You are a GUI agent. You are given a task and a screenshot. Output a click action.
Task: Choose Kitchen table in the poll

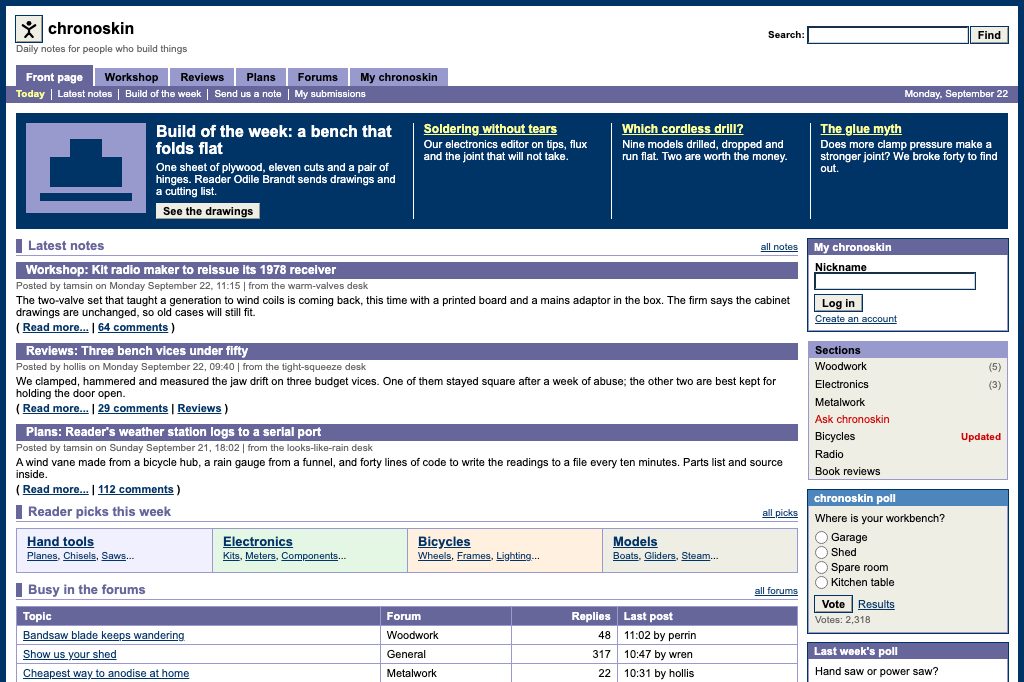pyautogui.click(x=822, y=583)
